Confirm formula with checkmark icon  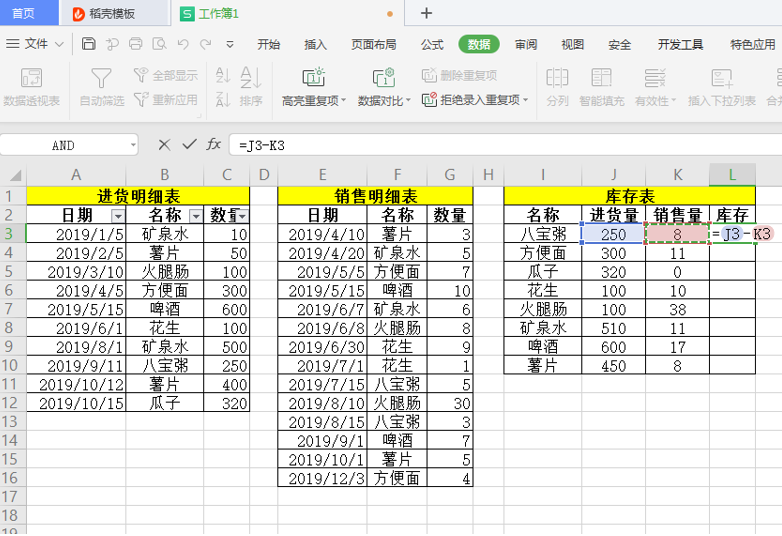coord(190,145)
